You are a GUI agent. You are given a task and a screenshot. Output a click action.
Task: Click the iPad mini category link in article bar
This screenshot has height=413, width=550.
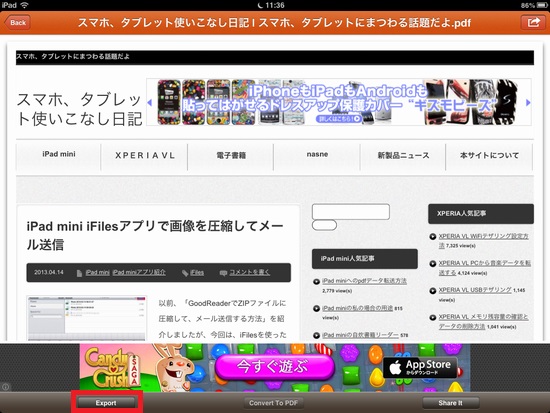[98, 272]
